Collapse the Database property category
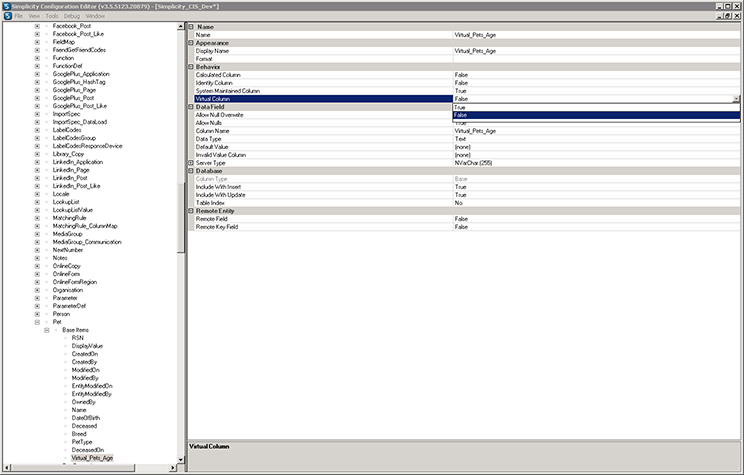This screenshot has height=475, width=744. tap(191, 171)
